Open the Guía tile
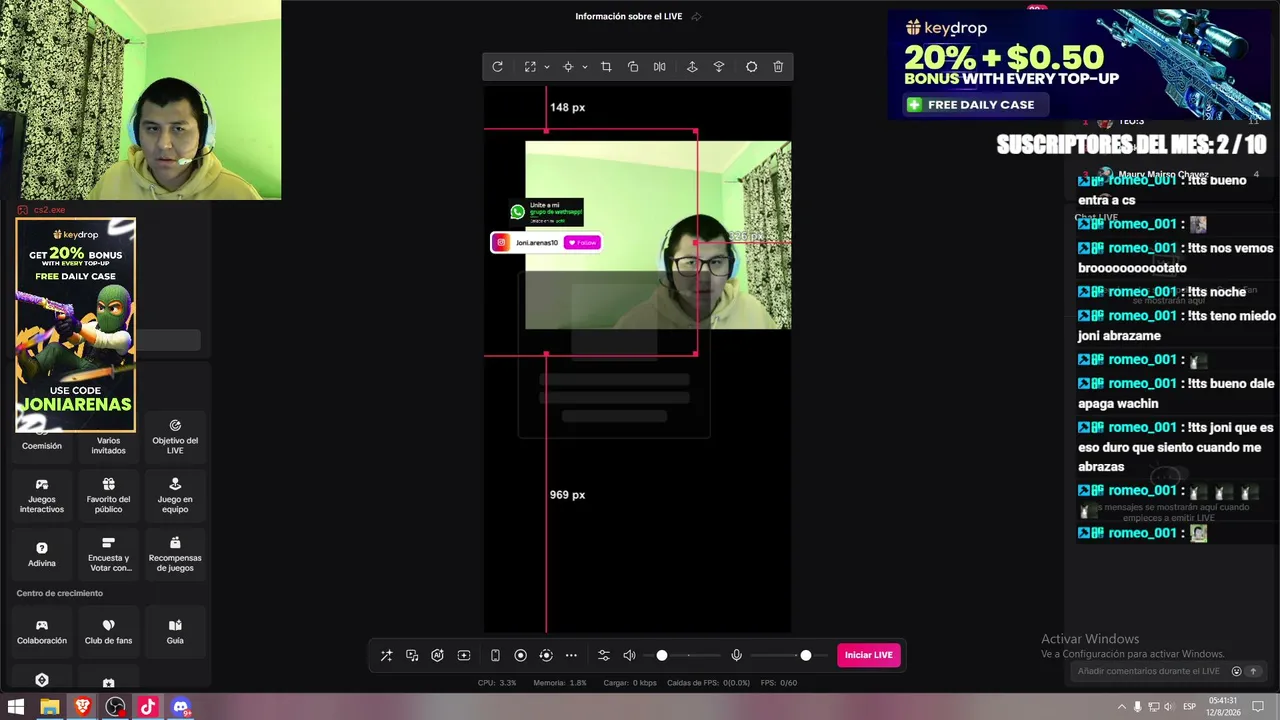Image resolution: width=1280 pixels, height=720 pixels. (x=175, y=632)
